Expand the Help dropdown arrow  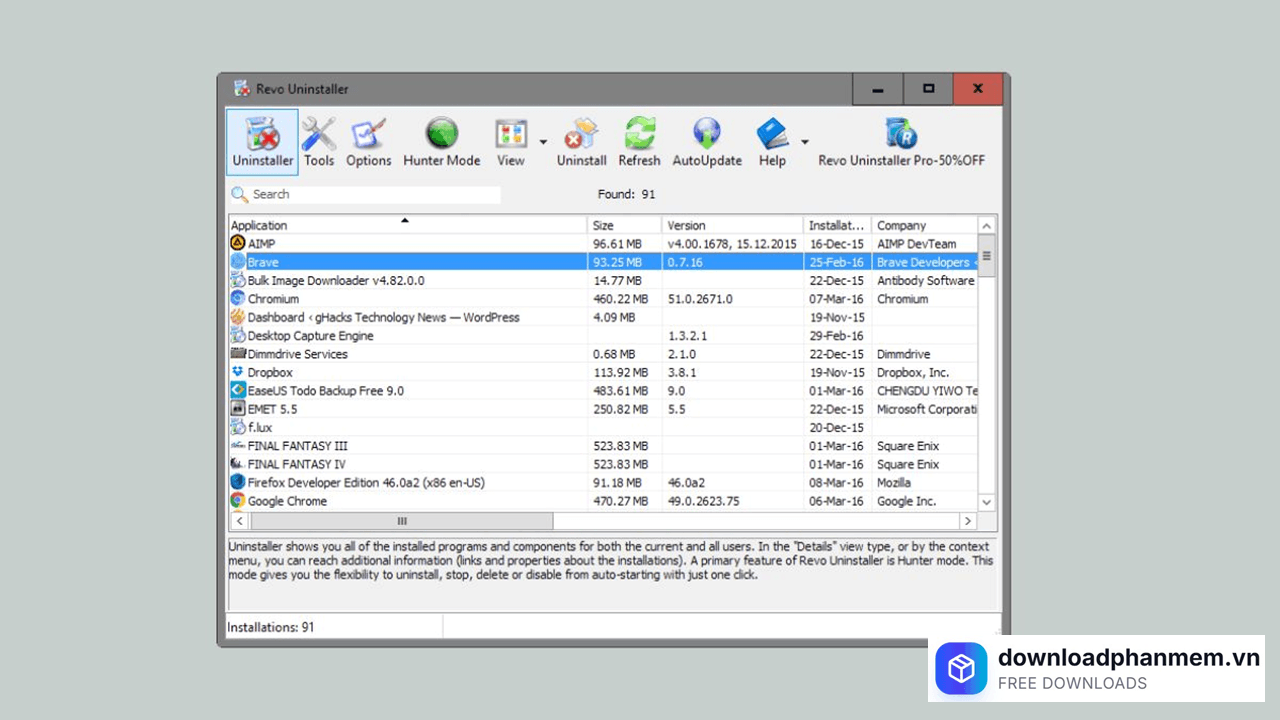point(804,142)
